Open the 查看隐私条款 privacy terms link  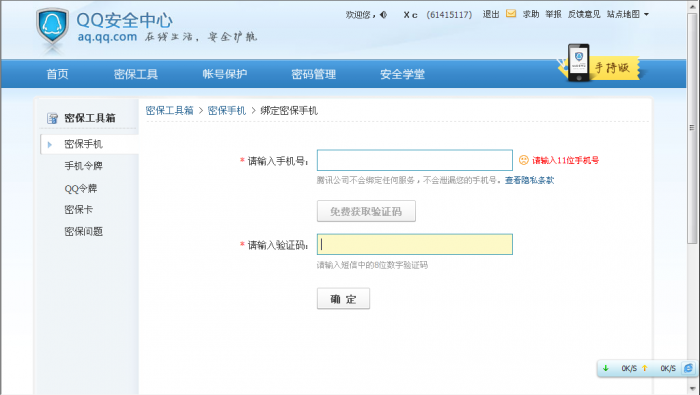(529, 180)
